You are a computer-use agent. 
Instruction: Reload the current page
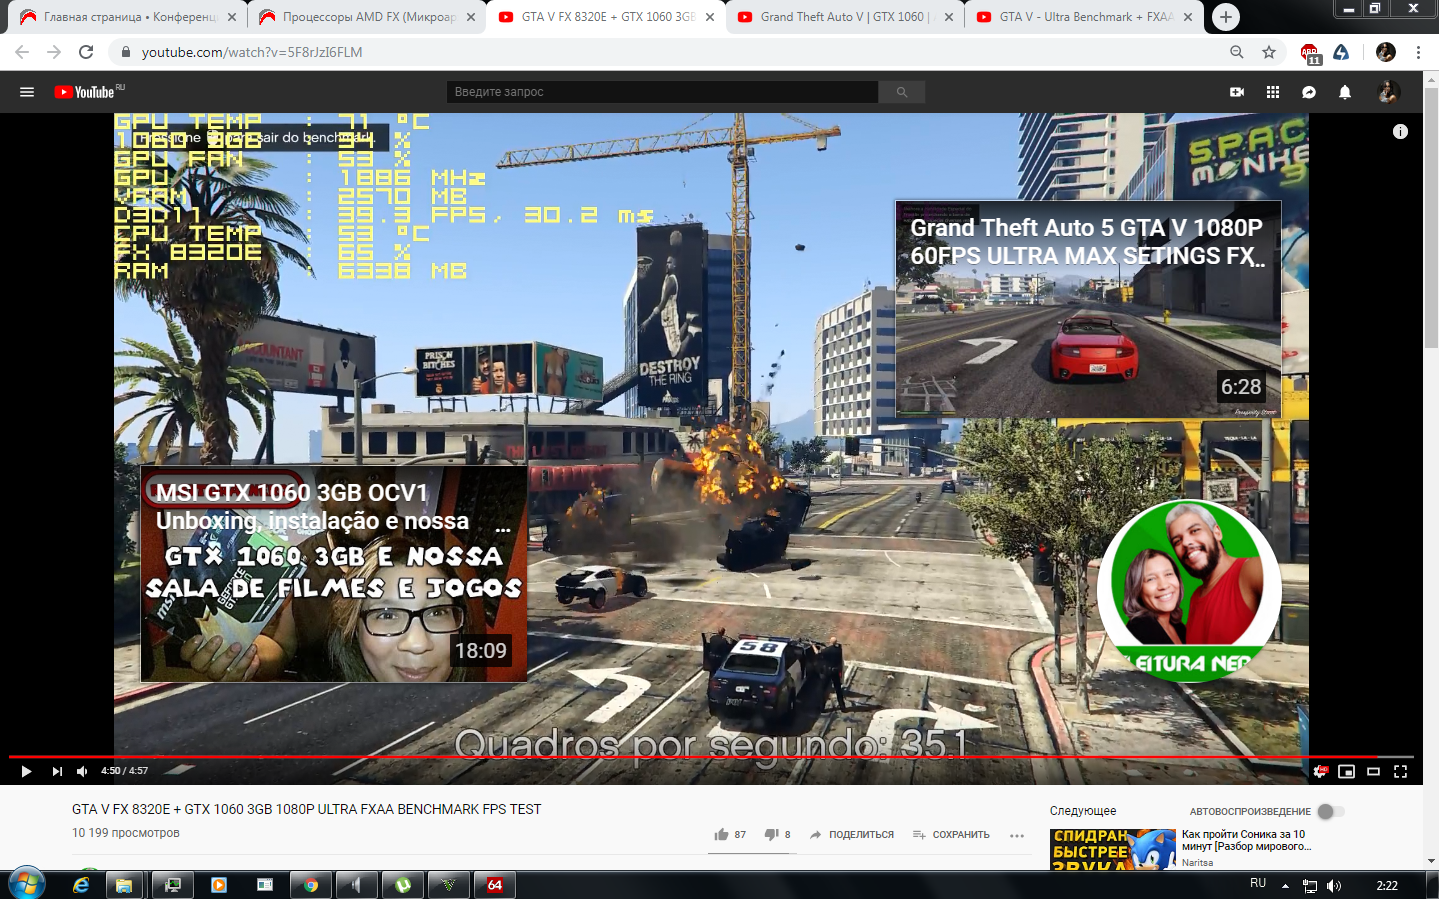tap(86, 52)
